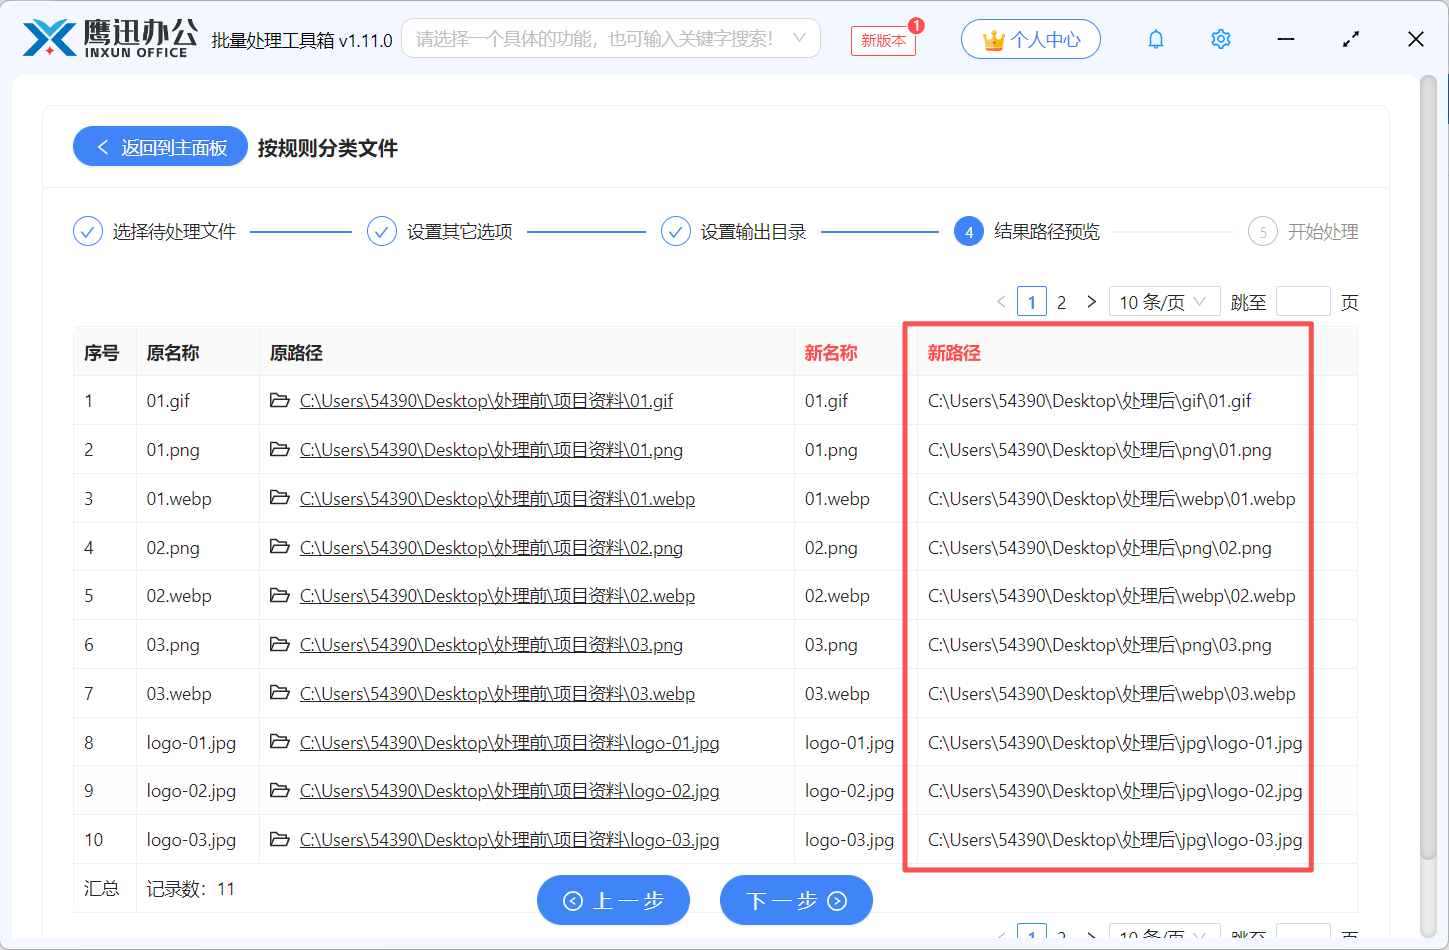The width and height of the screenshot is (1449, 950).
Task: Click the 原路径 column header
Action: point(296,353)
